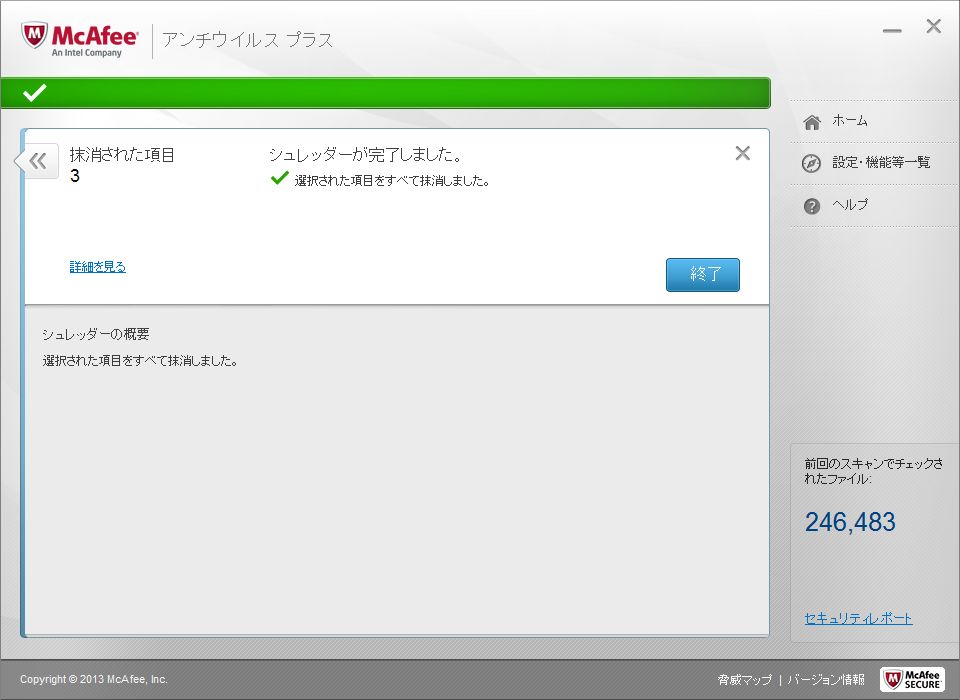
Task: Close the shredder completed panel
Action: pyautogui.click(x=742, y=153)
